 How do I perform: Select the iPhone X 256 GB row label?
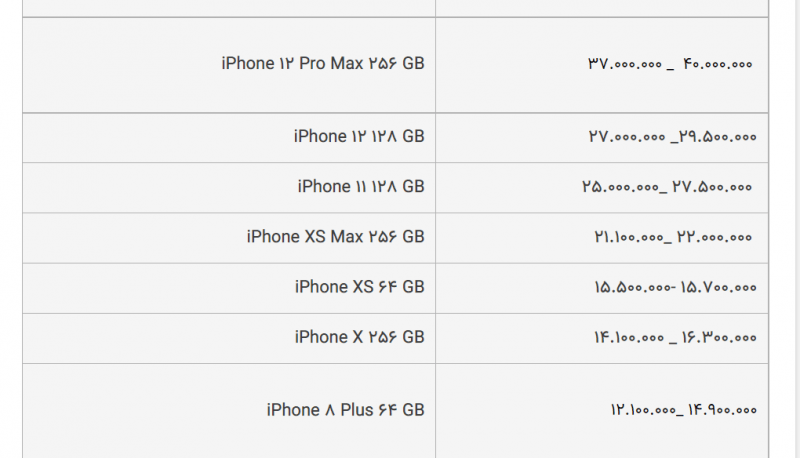pyautogui.click(x=360, y=337)
